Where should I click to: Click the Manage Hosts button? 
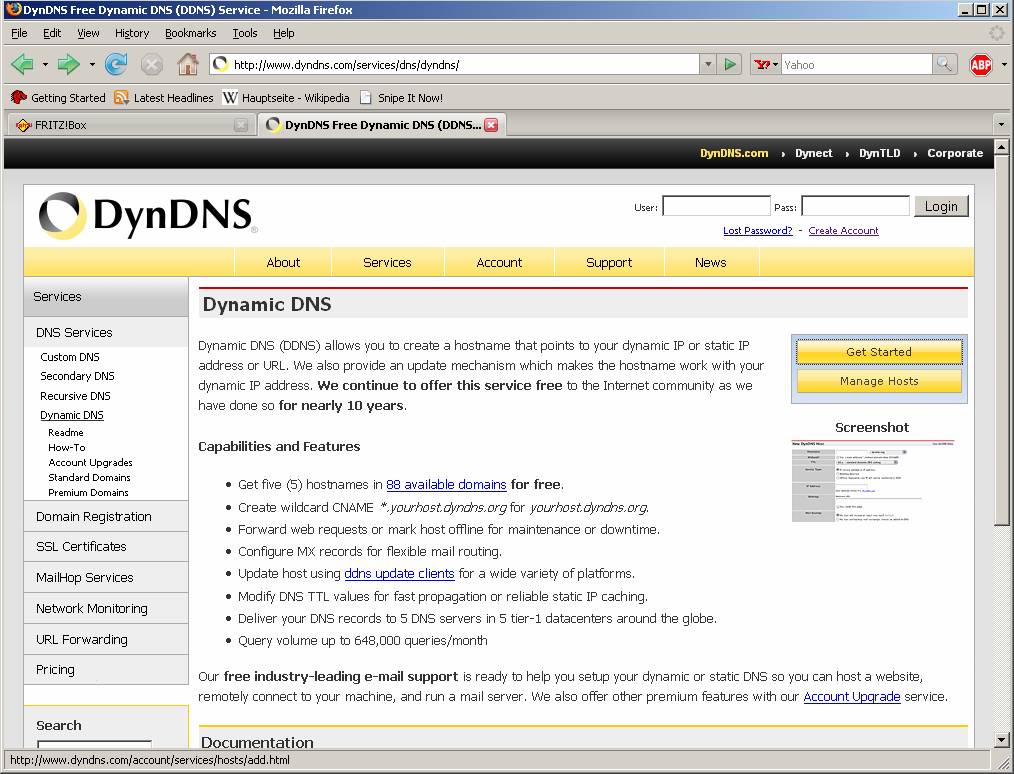coord(878,381)
